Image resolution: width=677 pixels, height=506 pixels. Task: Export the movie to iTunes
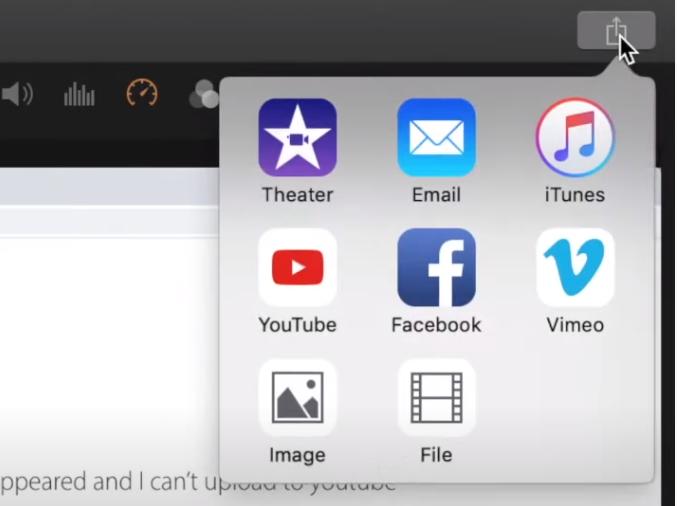pos(575,137)
